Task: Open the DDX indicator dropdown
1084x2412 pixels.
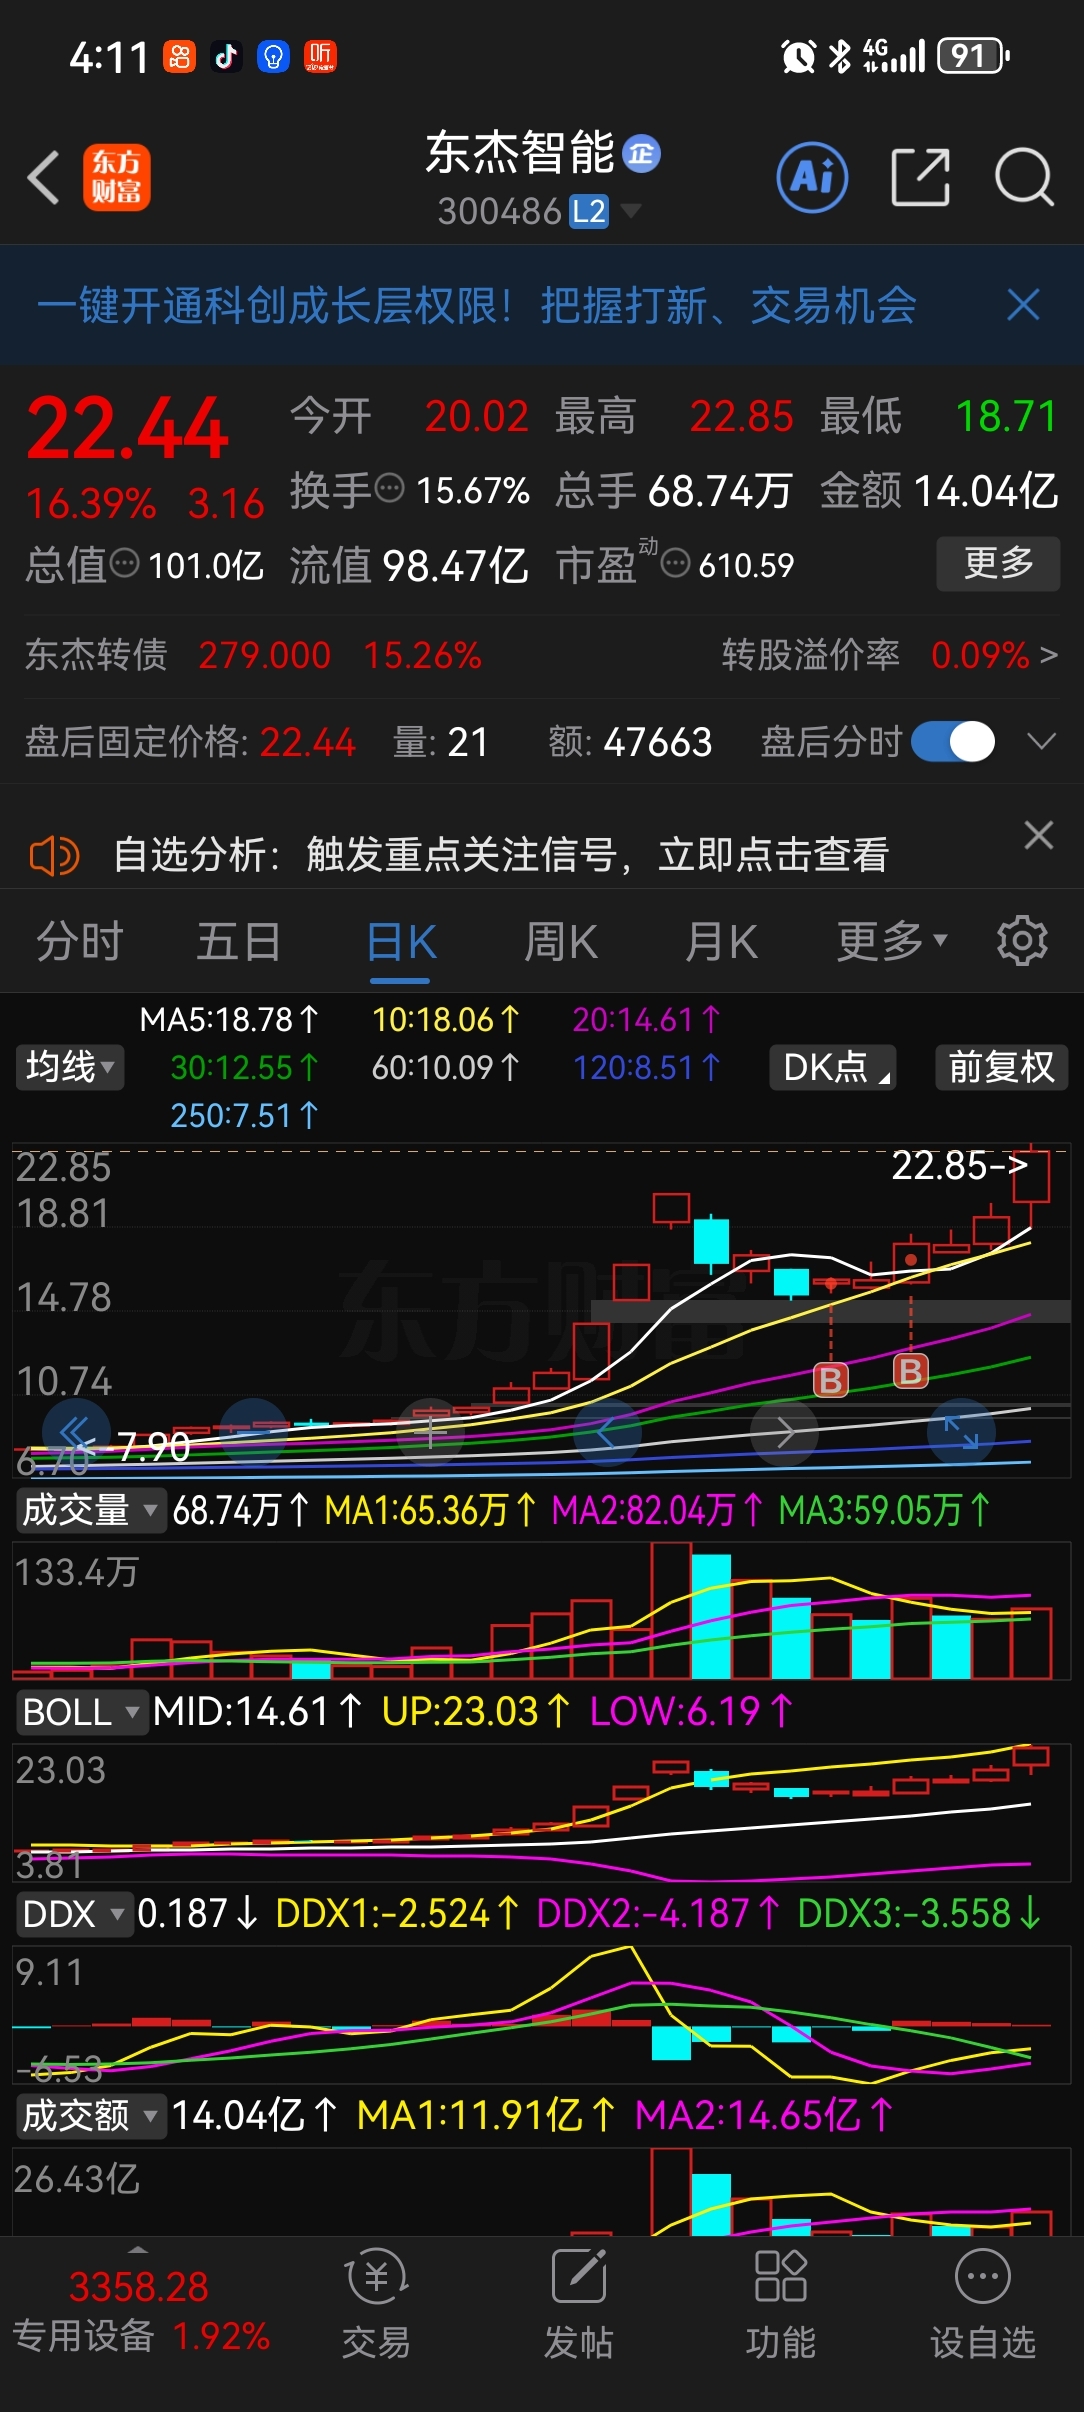Action: point(74,1914)
